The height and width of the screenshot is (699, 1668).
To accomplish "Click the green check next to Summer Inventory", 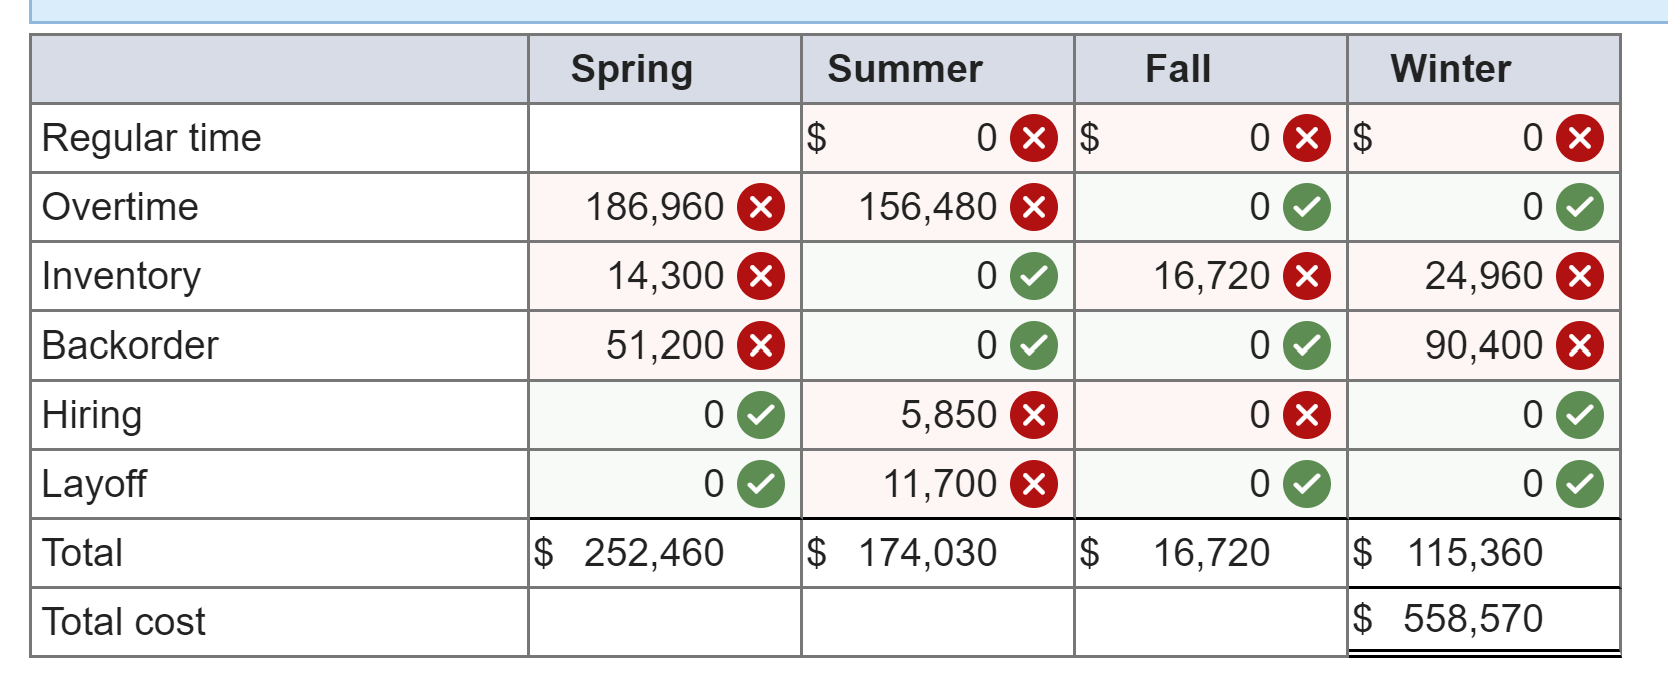I will pyautogui.click(x=1036, y=276).
